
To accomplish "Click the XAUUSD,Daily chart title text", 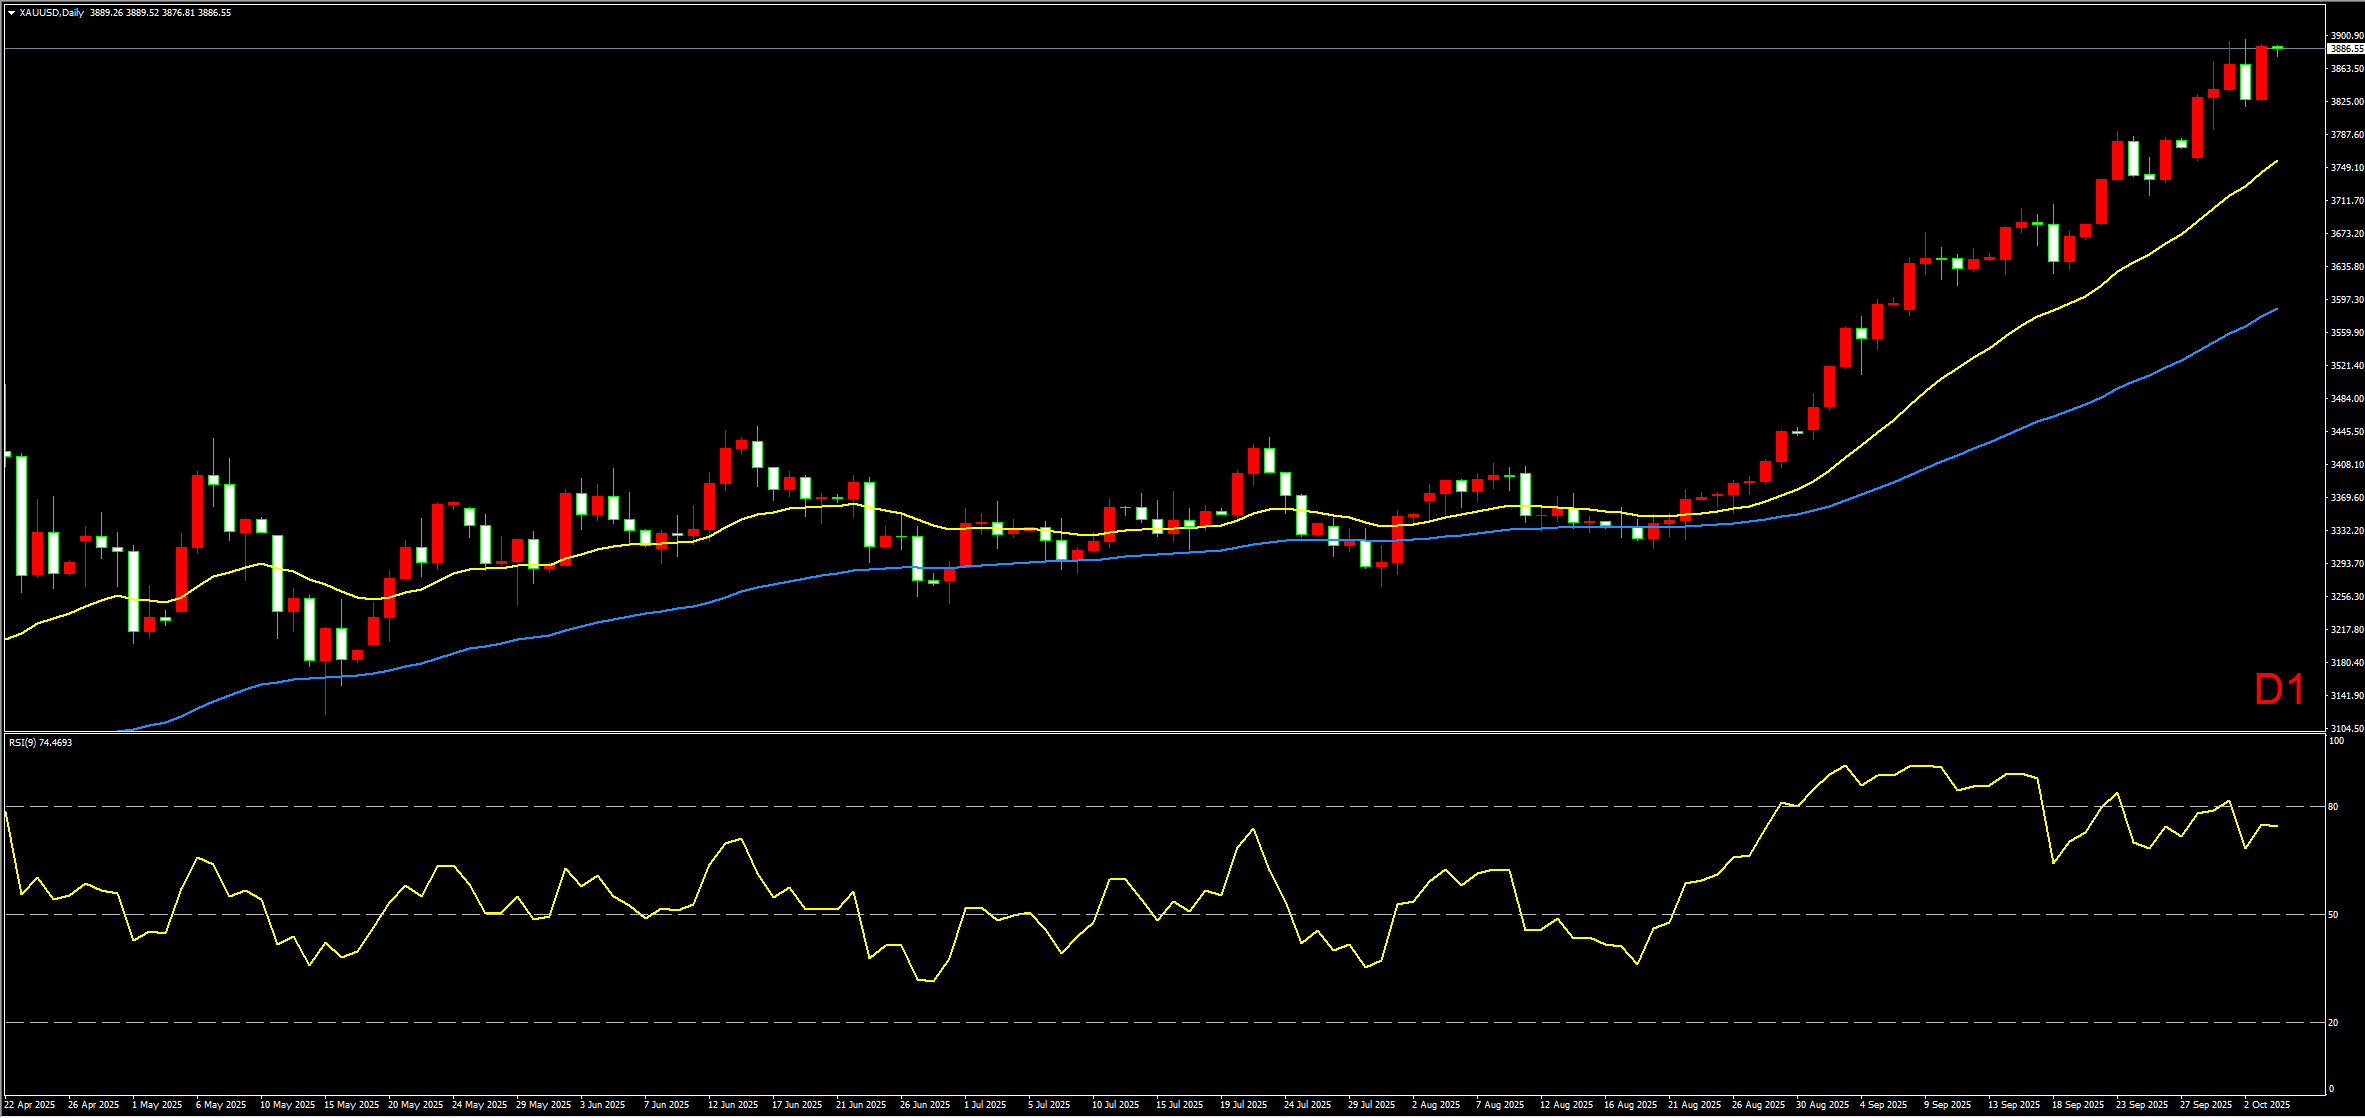I will pyautogui.click(x=52, y=13).
